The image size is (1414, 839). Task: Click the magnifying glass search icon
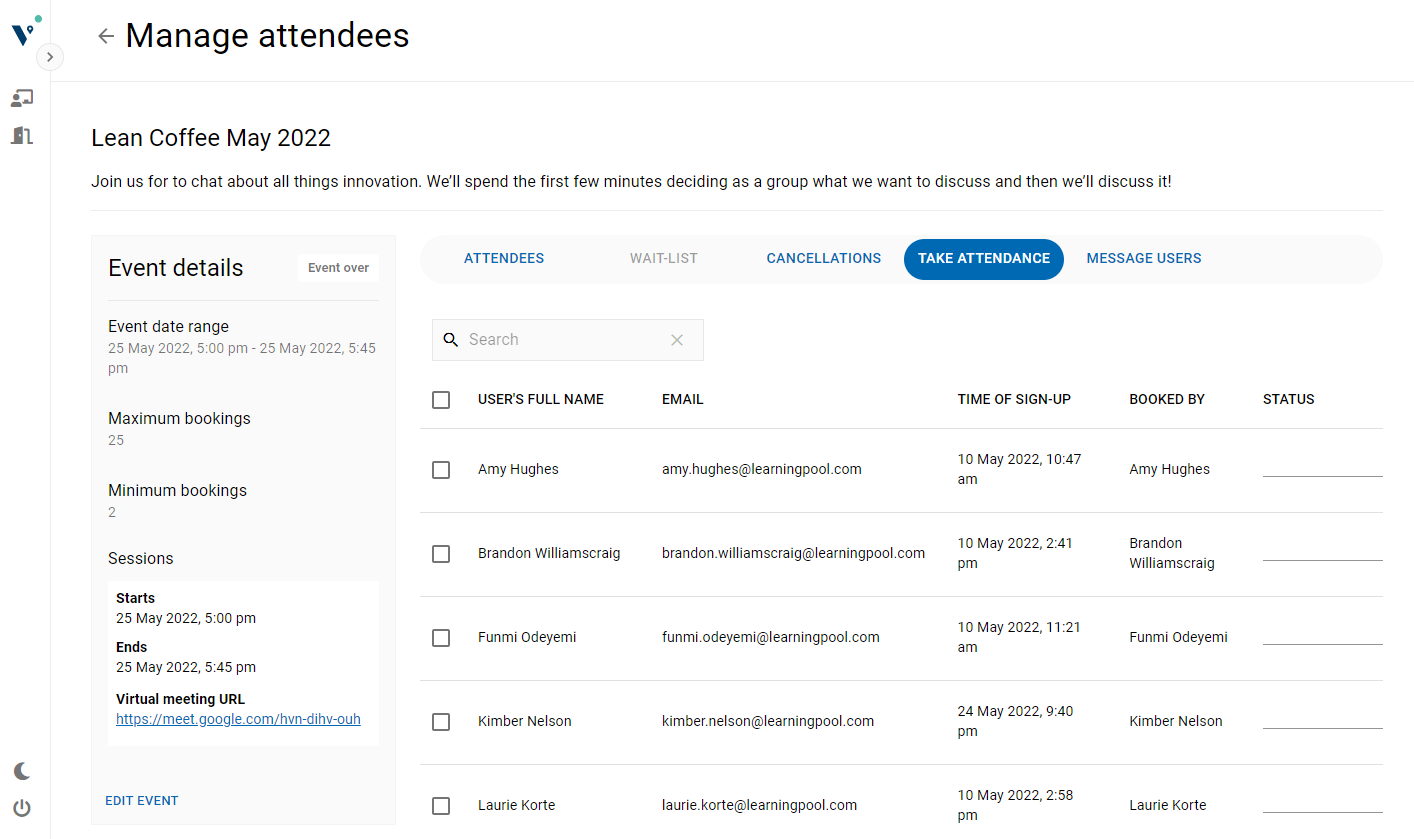[451, 340]
